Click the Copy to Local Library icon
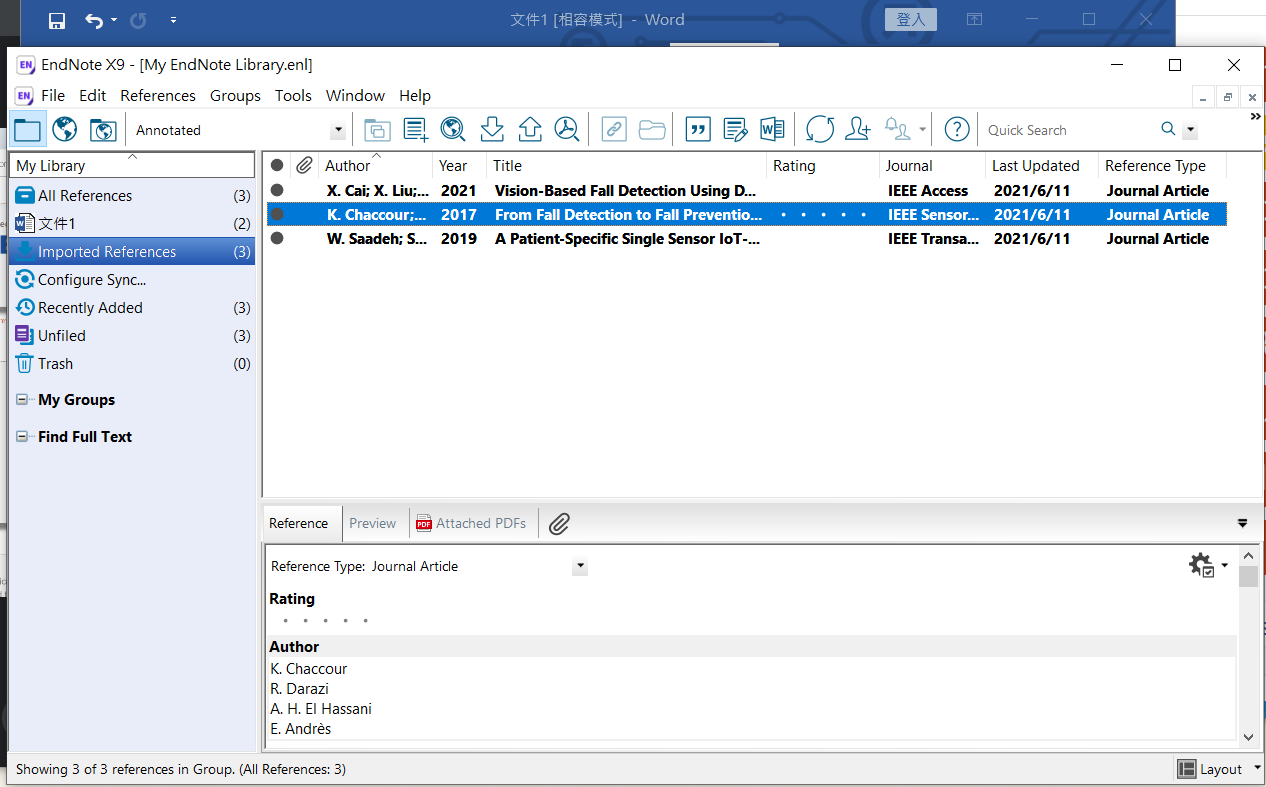Image resolution: width=1266 pixels, height=787 pixels. [x=377, y=129]
